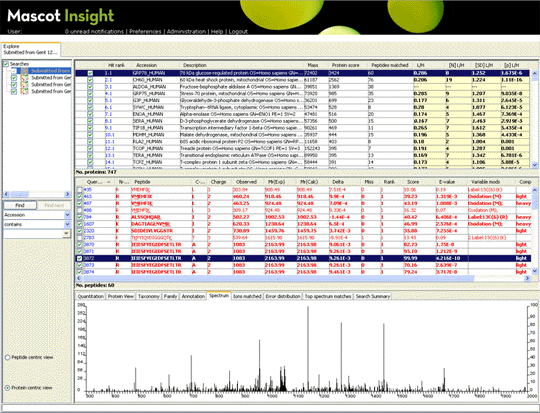
Task: Select Protein centric view radio button
Action: [7, 388]
